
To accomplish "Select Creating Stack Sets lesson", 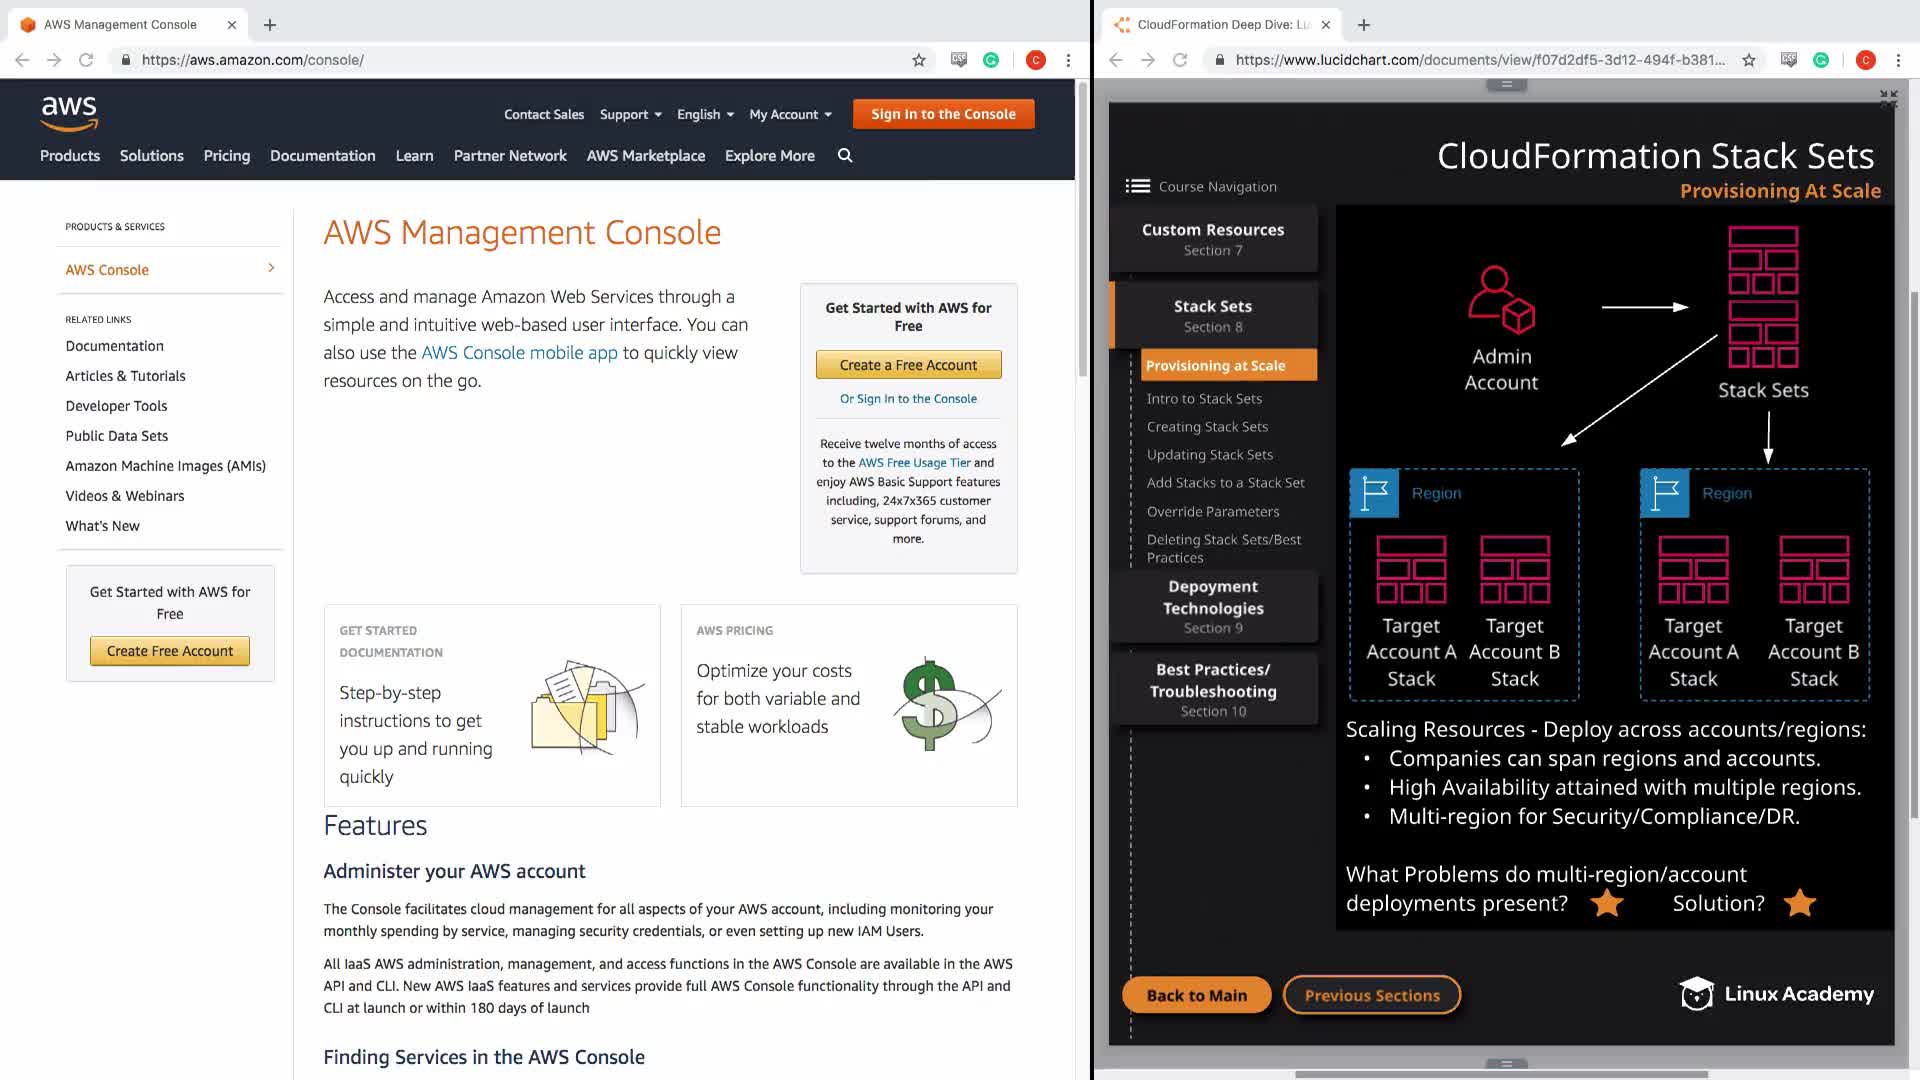I will coord(1207,427).
